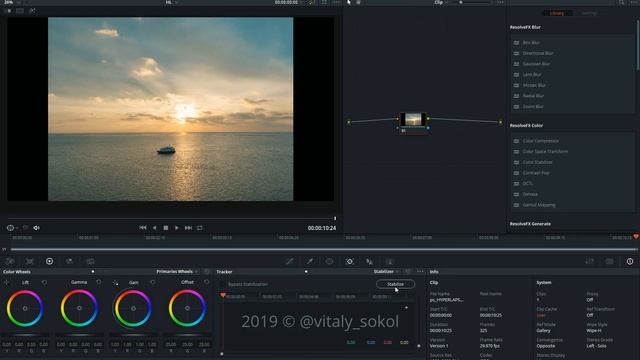Open the Color Wheels palette icon

pos(49,261)
